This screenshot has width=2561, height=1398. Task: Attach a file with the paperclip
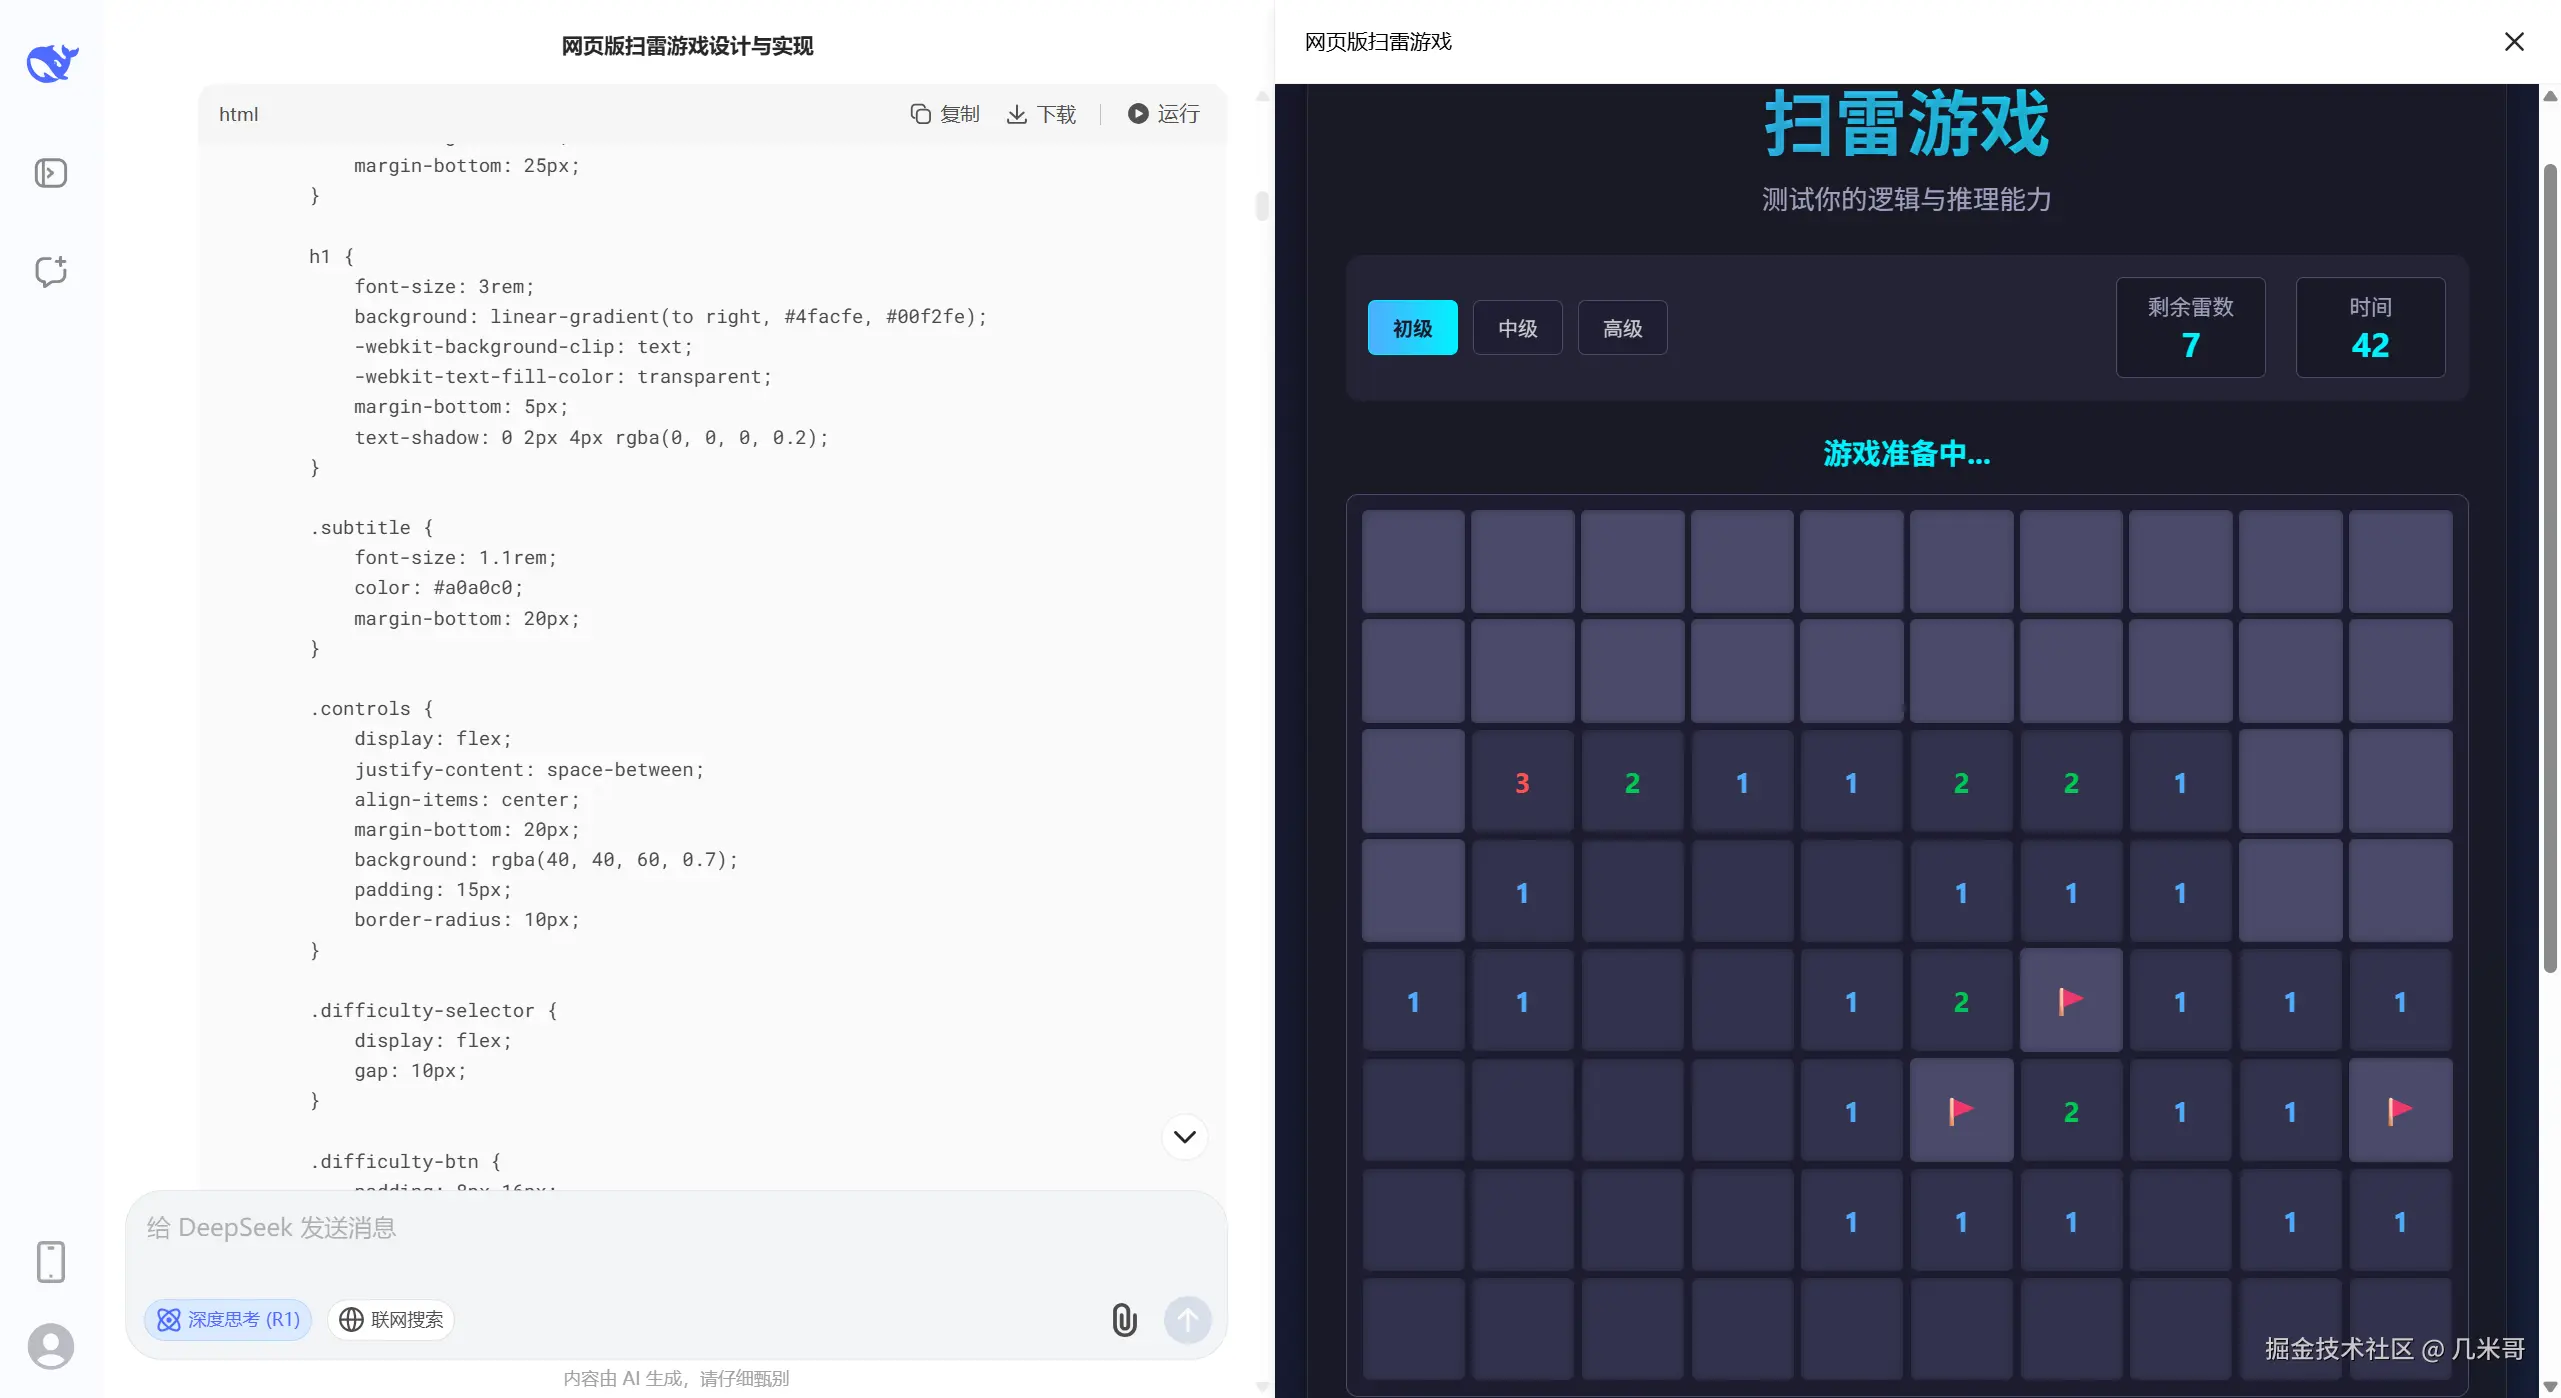click(1124, 1319)
